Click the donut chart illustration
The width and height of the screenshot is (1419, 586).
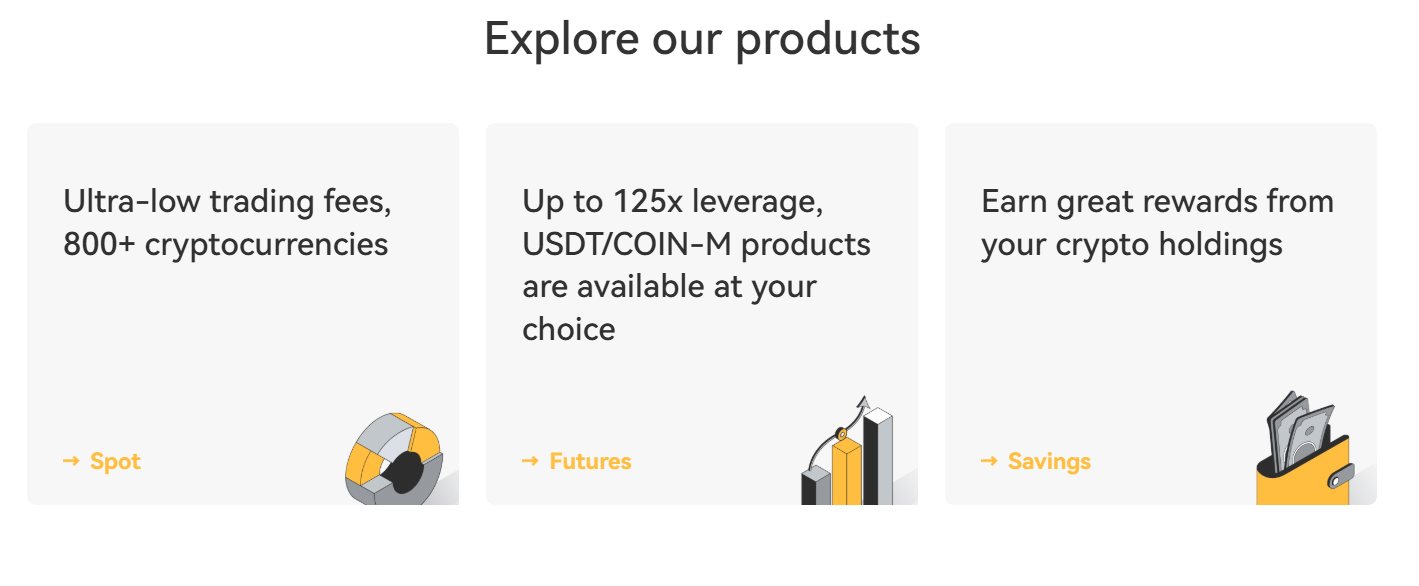394,459
